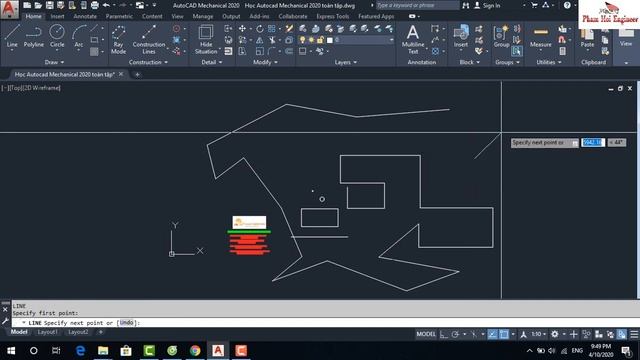The width and height of the screenshot is (640, 360).
Task: Click the Multiline Text tool
Action: 413,40
